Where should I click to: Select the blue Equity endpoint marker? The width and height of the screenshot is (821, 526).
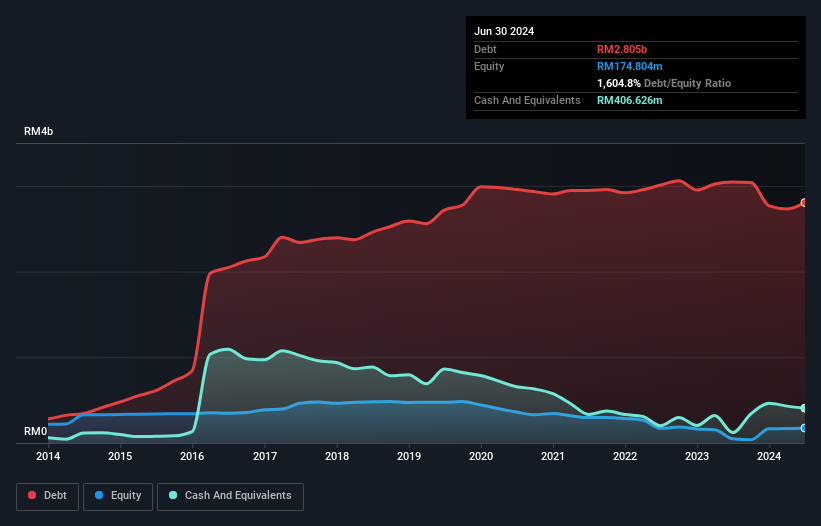(804, 428)
